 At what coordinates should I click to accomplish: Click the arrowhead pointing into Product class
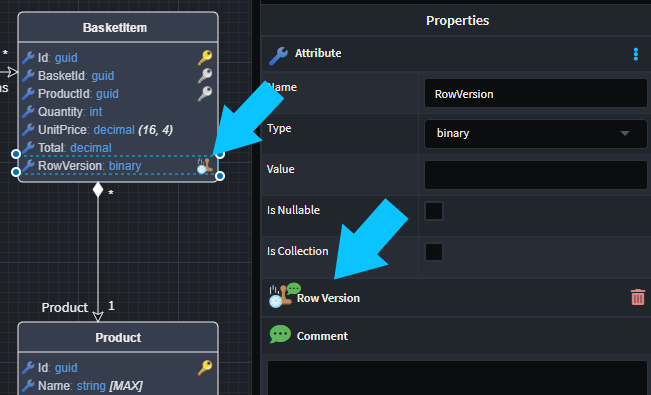[98, 316]
